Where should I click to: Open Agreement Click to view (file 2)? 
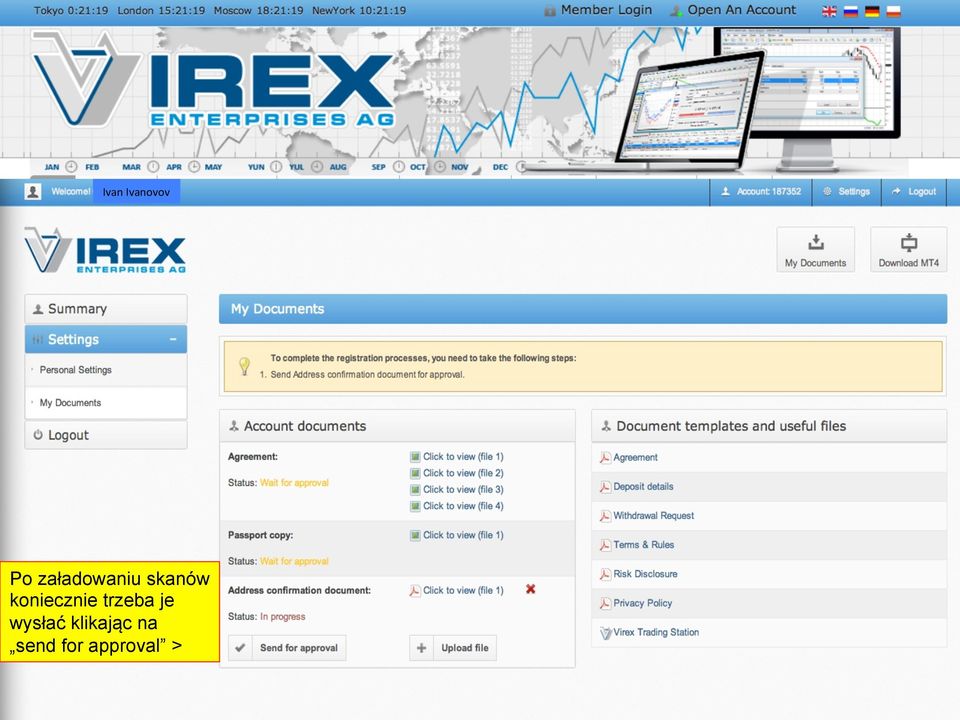tap(463, 473)
